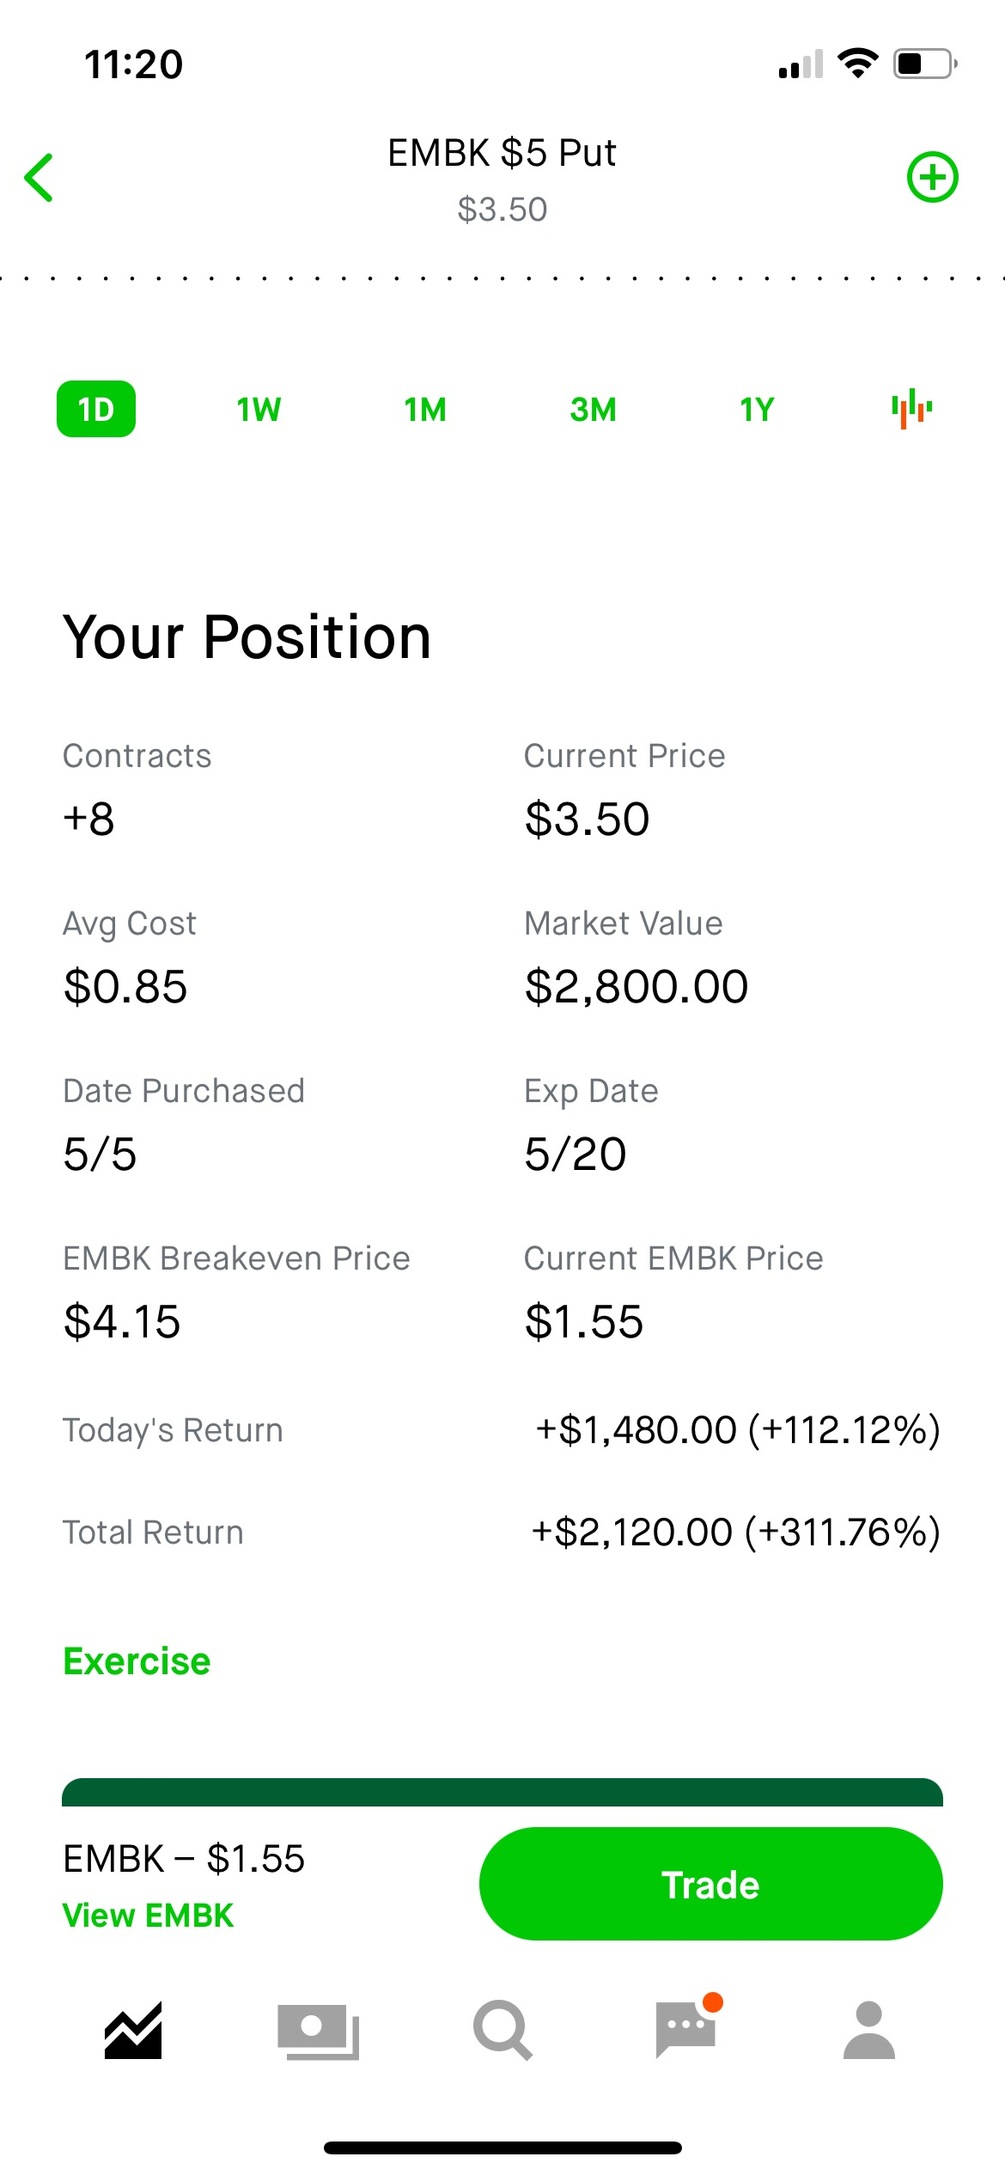1005x2175 pixels.
Task: Switch to the 1M time range
Action: 425,409
